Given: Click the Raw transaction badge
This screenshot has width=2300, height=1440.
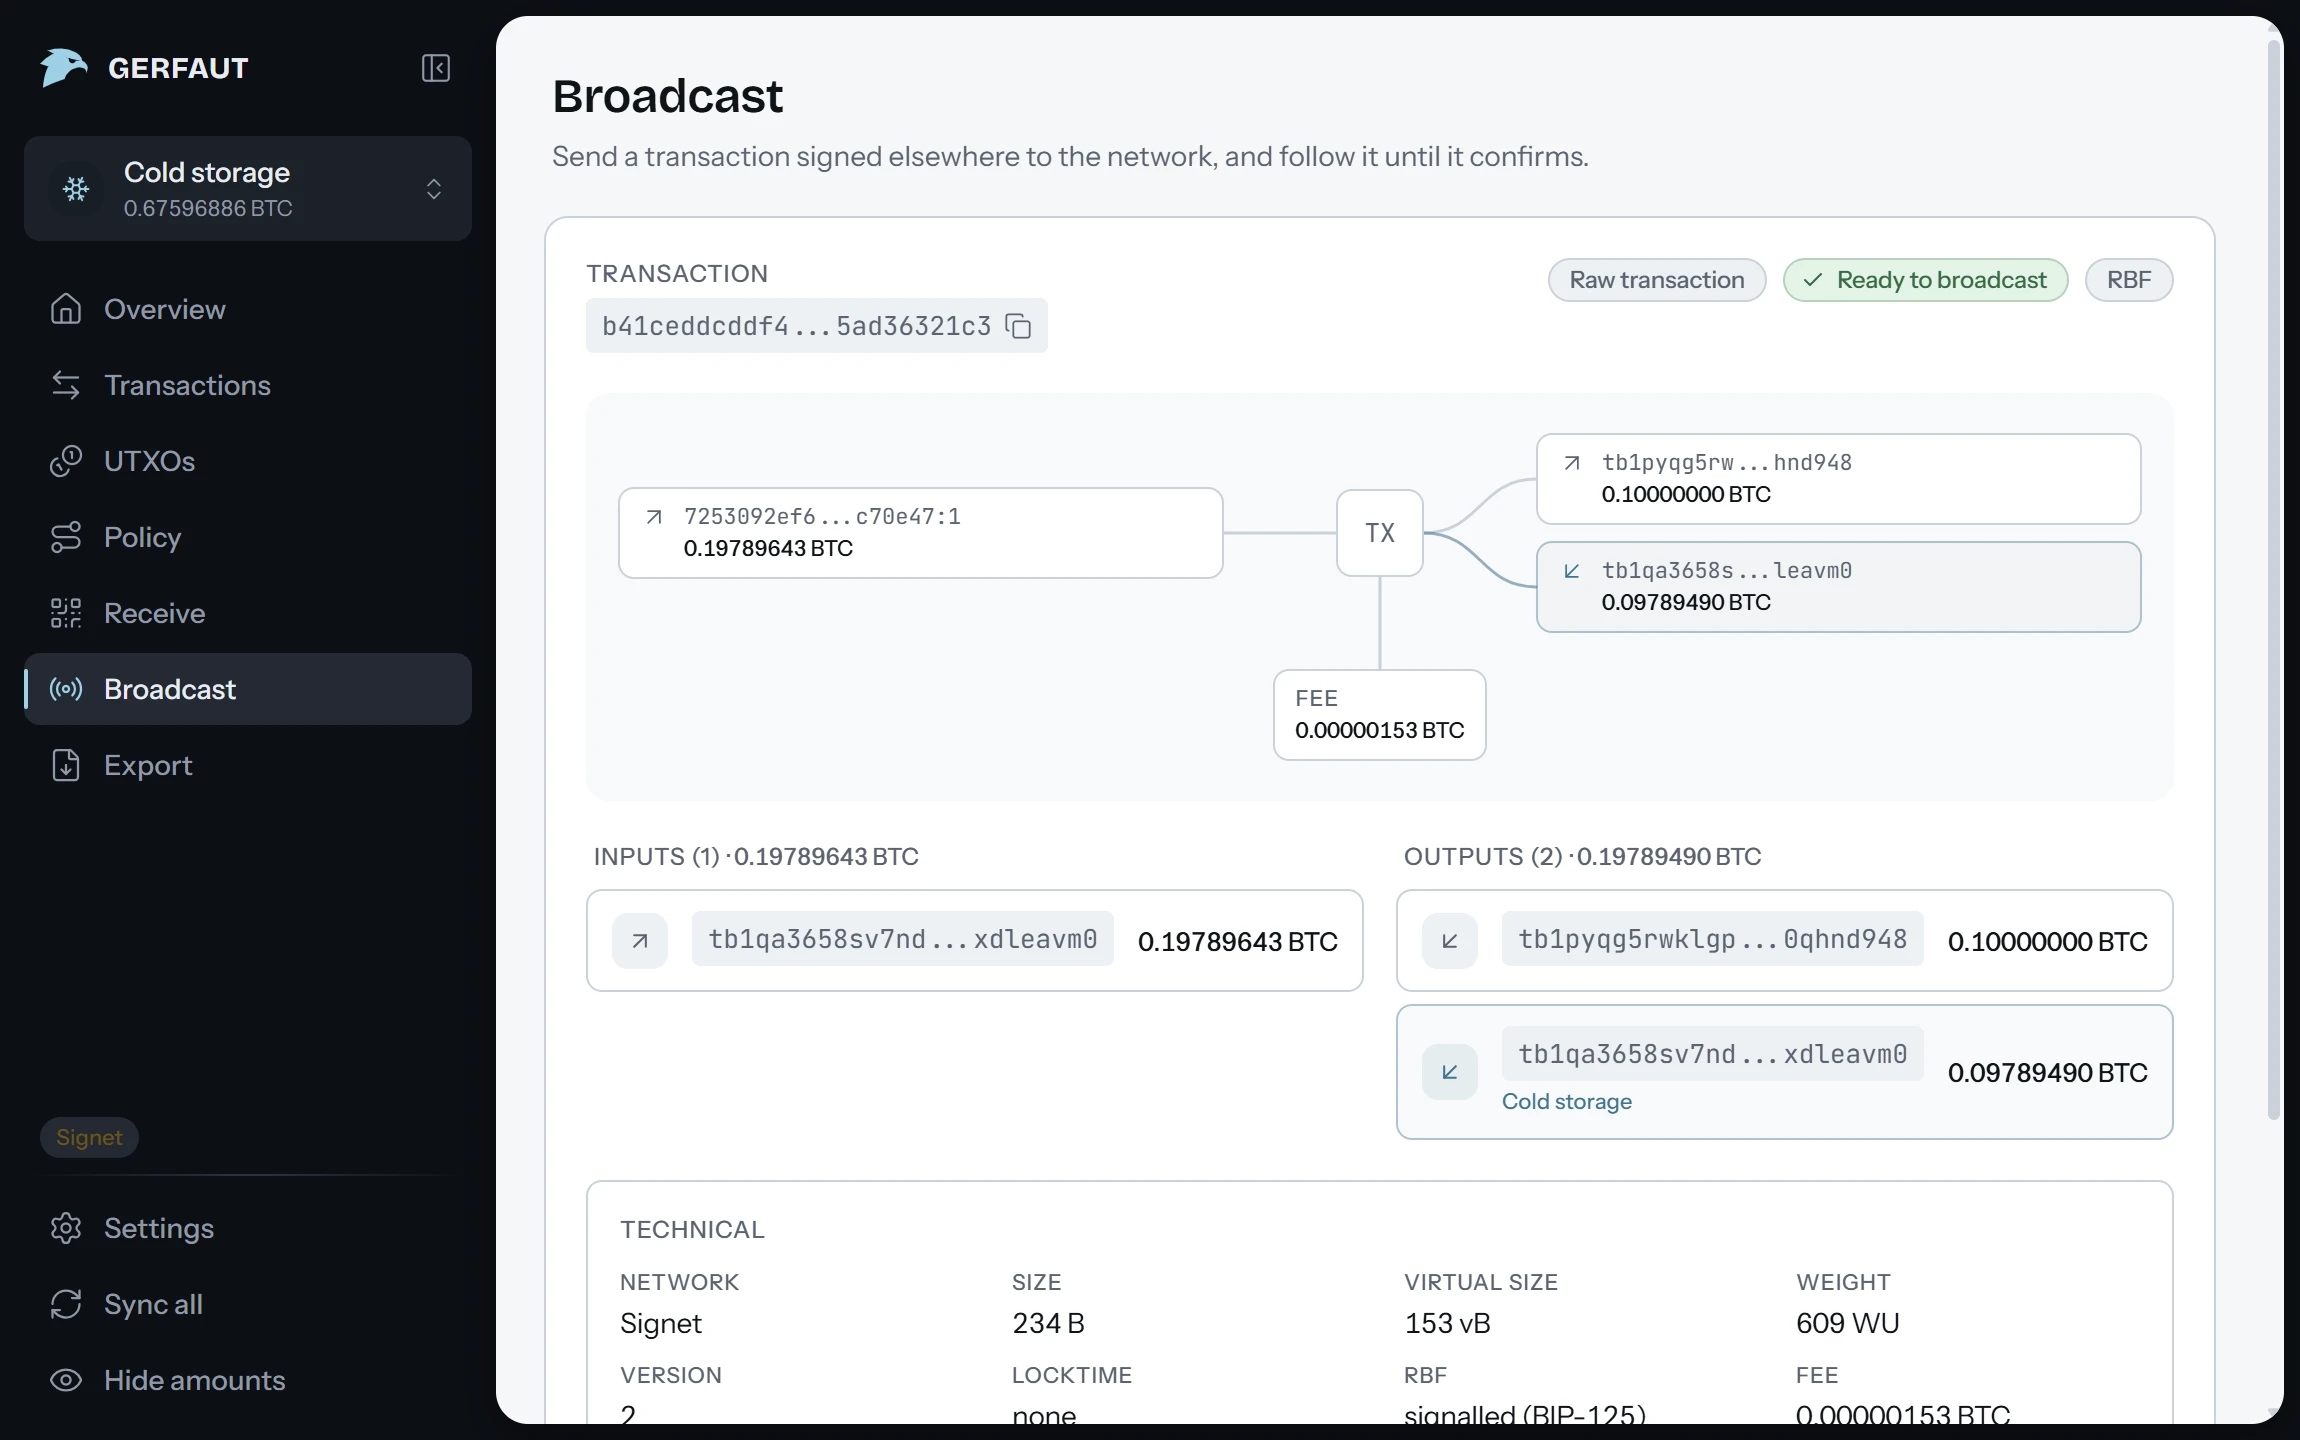Looking at the screenshot, I should tap(1657, 280).
